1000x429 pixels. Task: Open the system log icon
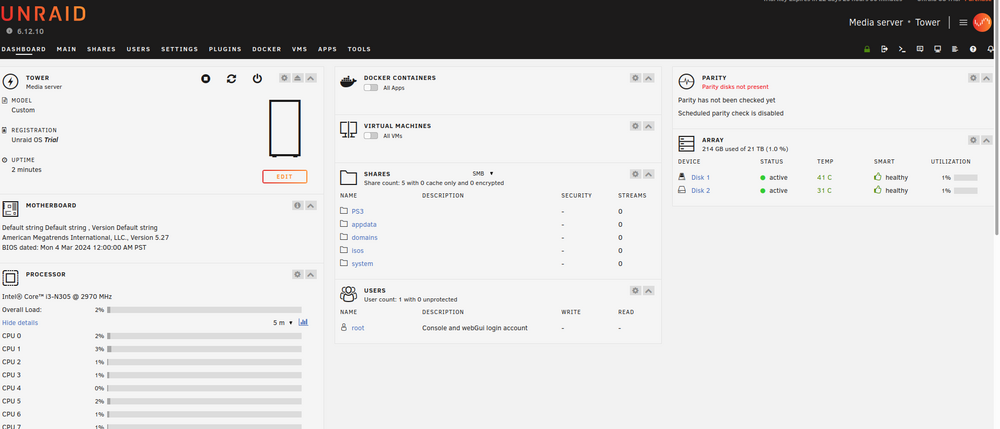955,49
